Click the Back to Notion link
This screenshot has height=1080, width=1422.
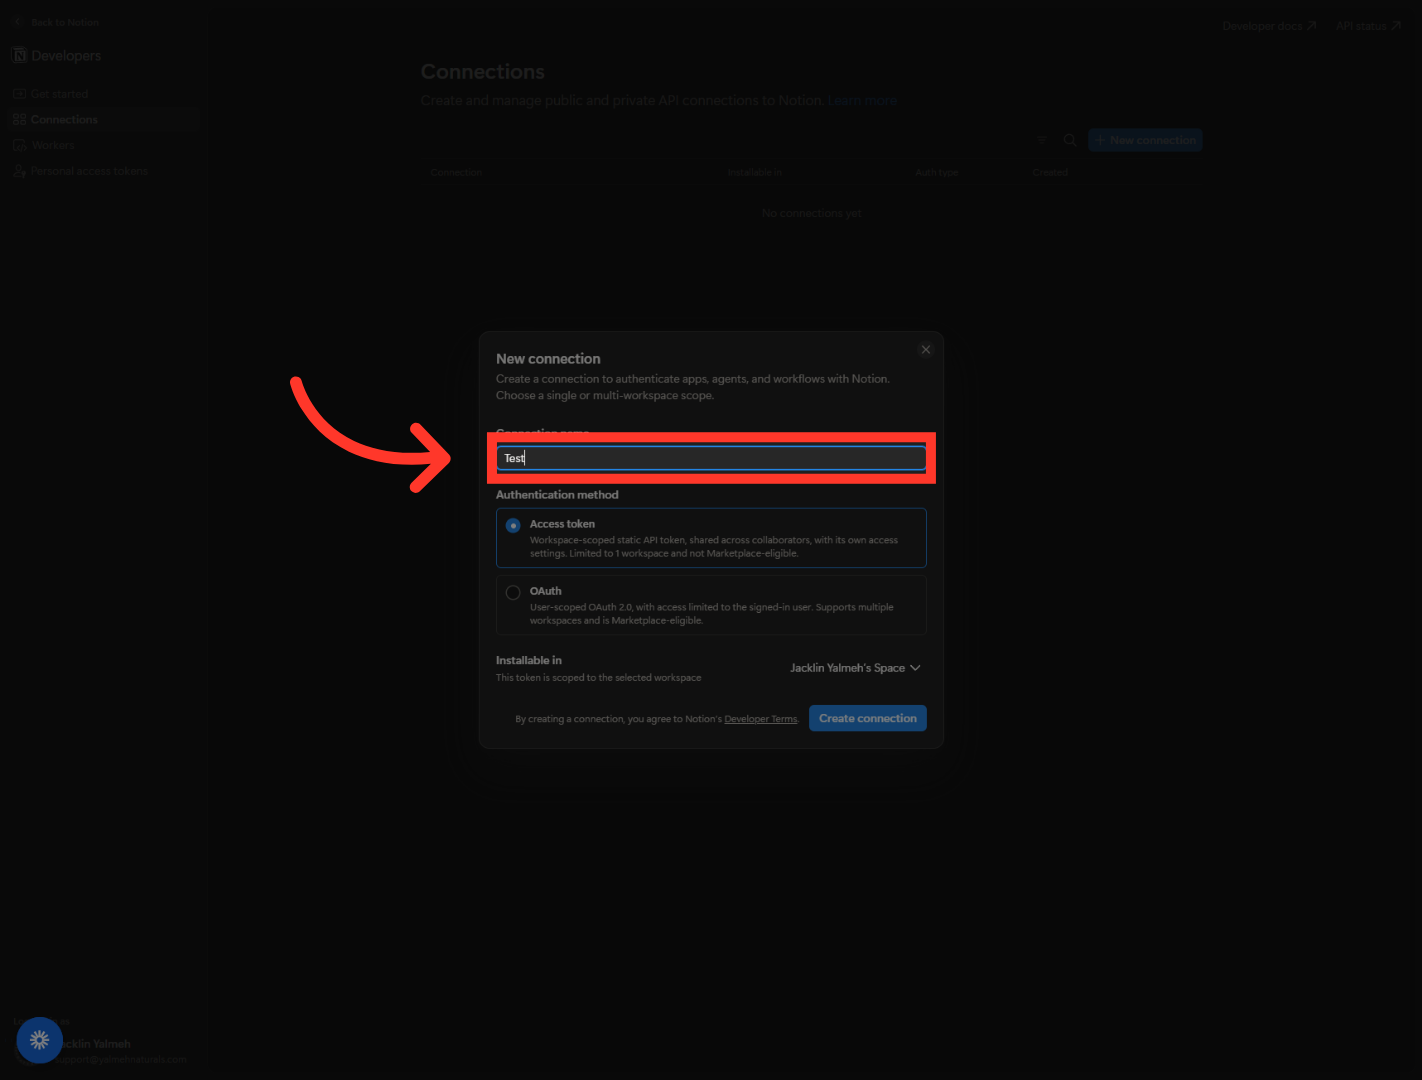[x=65, y=22]
